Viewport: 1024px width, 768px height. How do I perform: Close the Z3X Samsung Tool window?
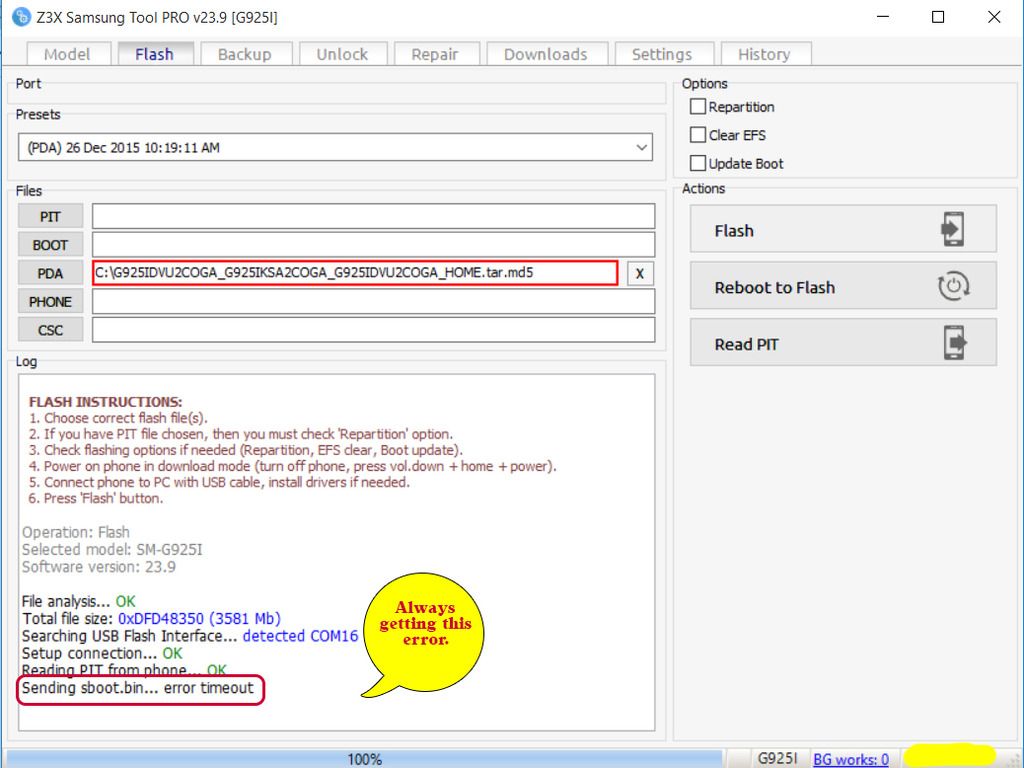(994, 17)
